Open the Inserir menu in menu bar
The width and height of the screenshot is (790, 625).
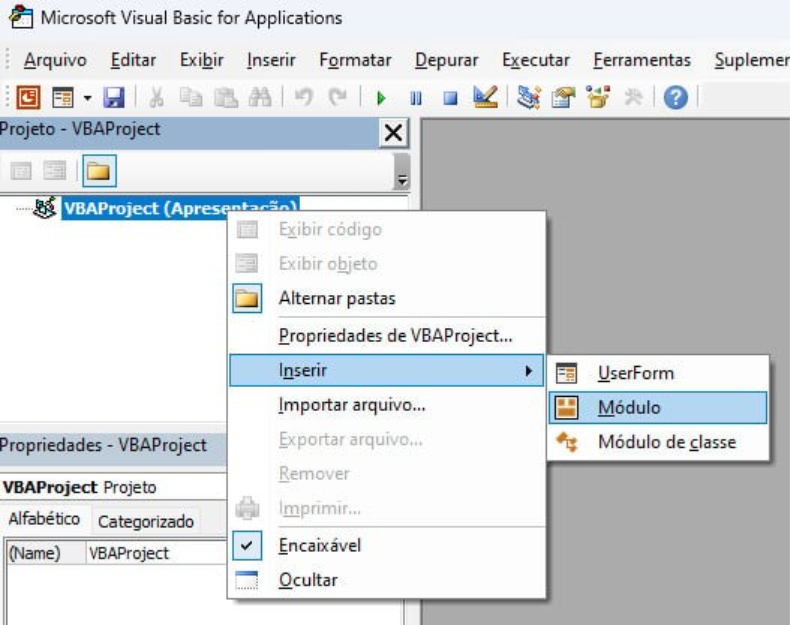pos(271,60)
